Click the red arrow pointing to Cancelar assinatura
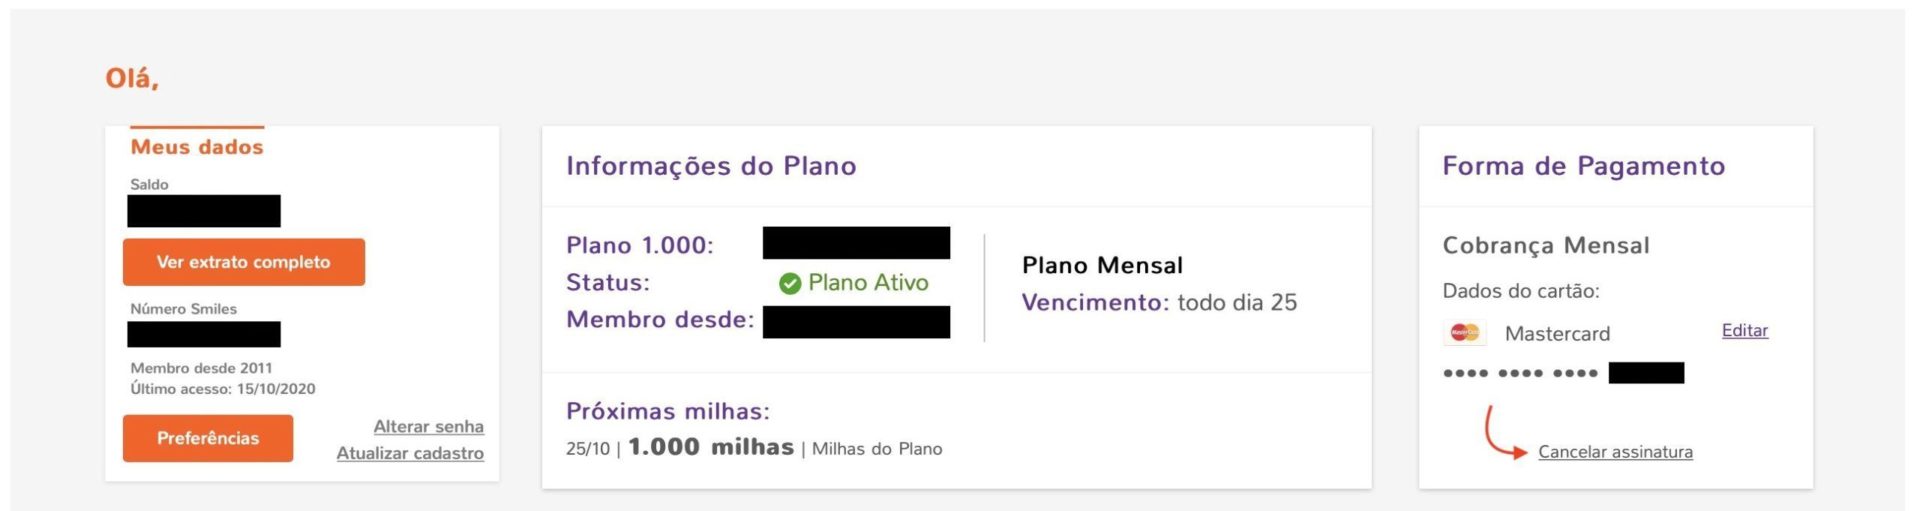 pos(1505,433)
